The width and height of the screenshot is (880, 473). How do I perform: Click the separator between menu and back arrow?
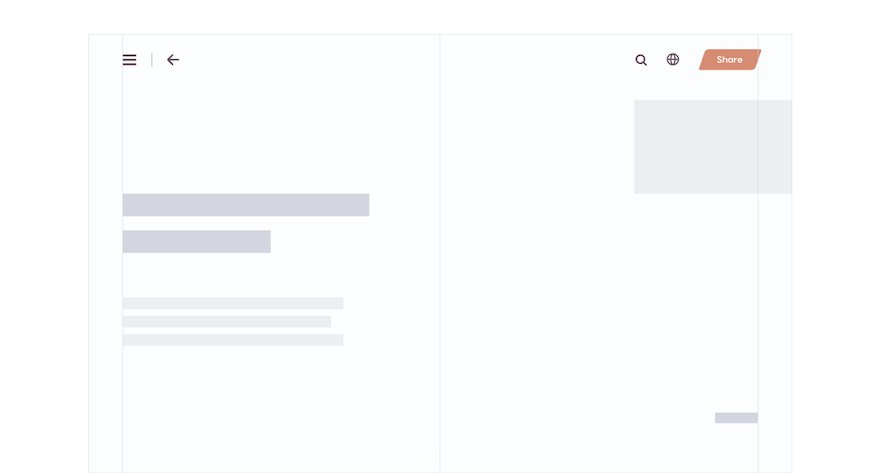tap(152, 60)
